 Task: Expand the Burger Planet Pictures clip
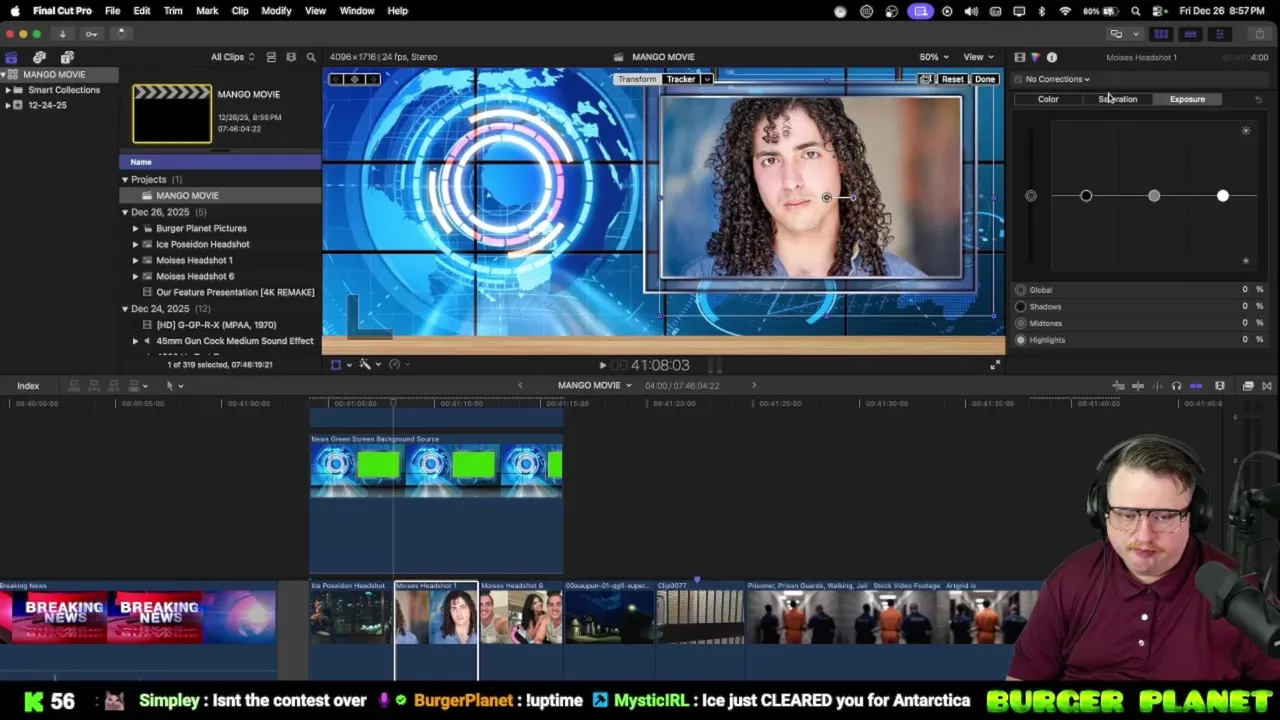pos(136,228)
